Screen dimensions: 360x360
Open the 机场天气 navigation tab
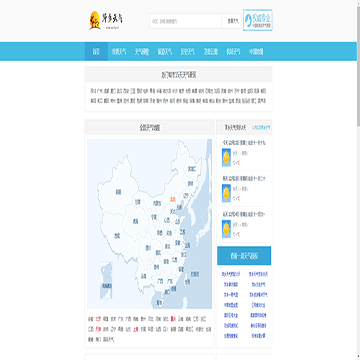233,52
